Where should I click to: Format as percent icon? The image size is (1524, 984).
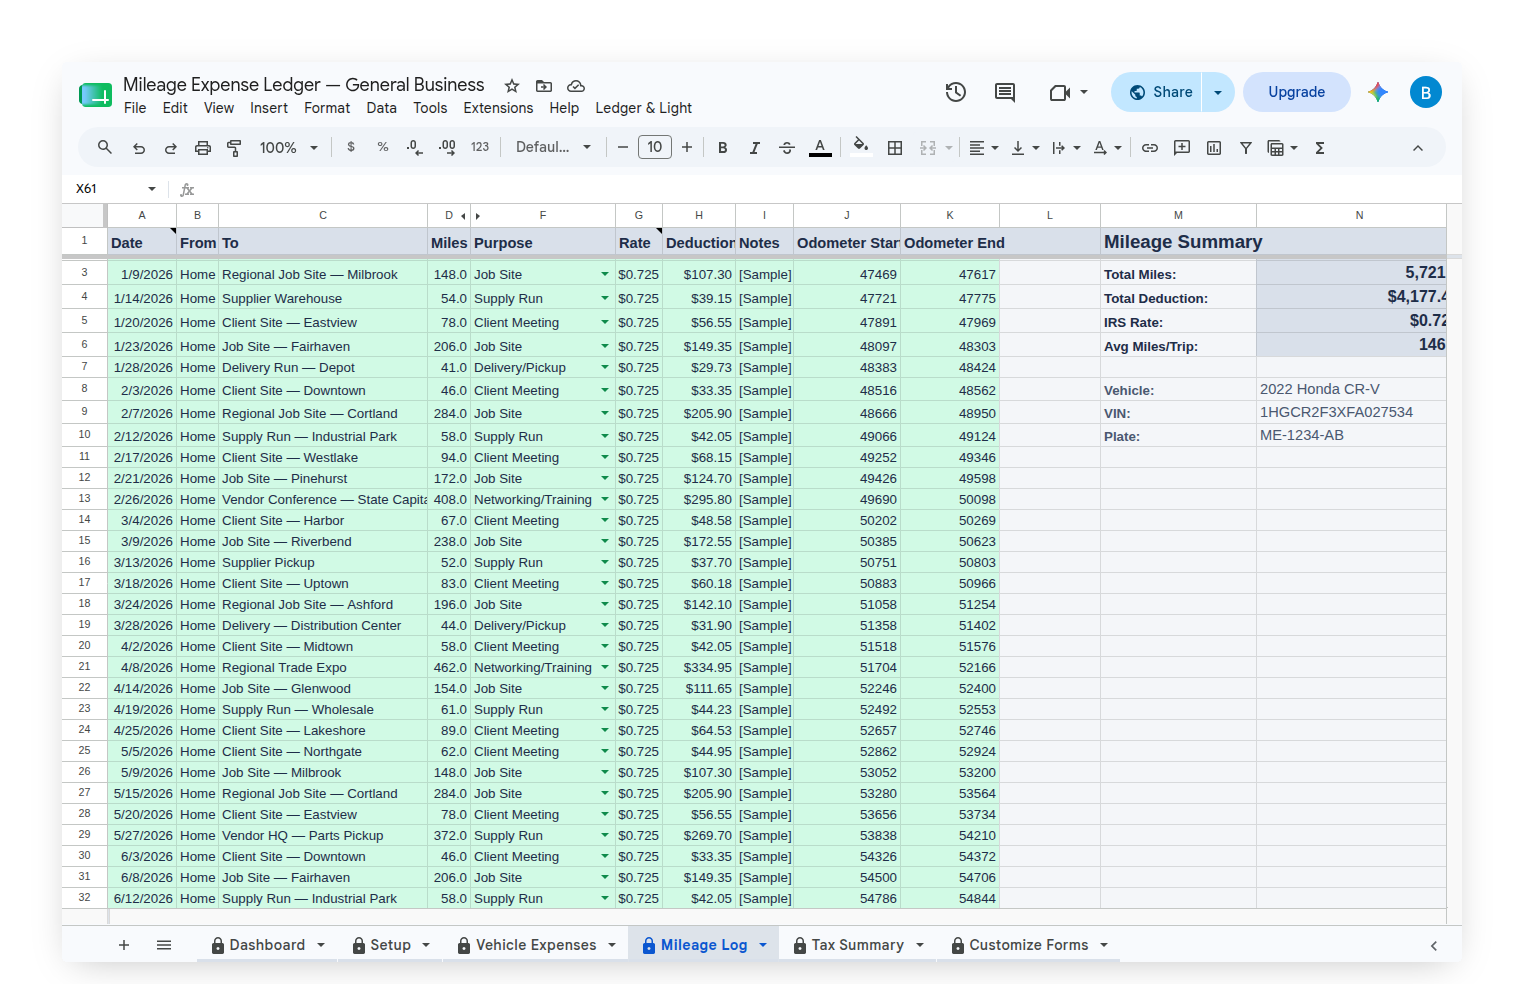(383, 147)
